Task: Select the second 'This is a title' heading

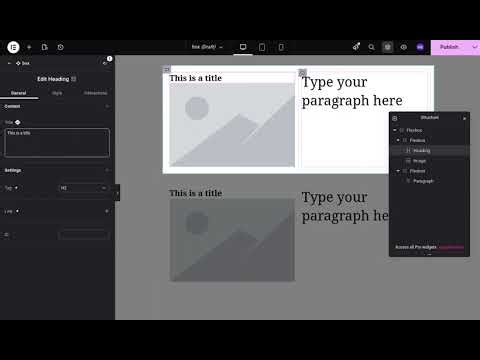Action: tap(196, 193)
